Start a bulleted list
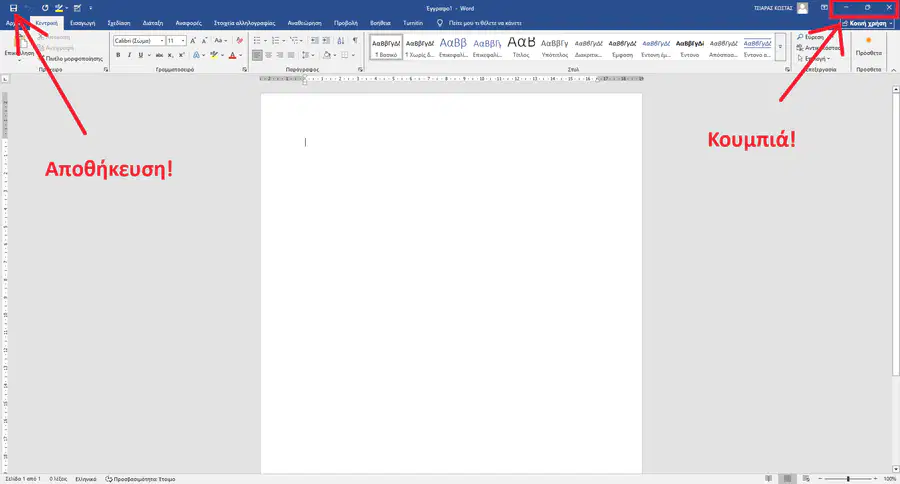The width and height of the screenshot is (900, 484). click(x=257, y=41)
